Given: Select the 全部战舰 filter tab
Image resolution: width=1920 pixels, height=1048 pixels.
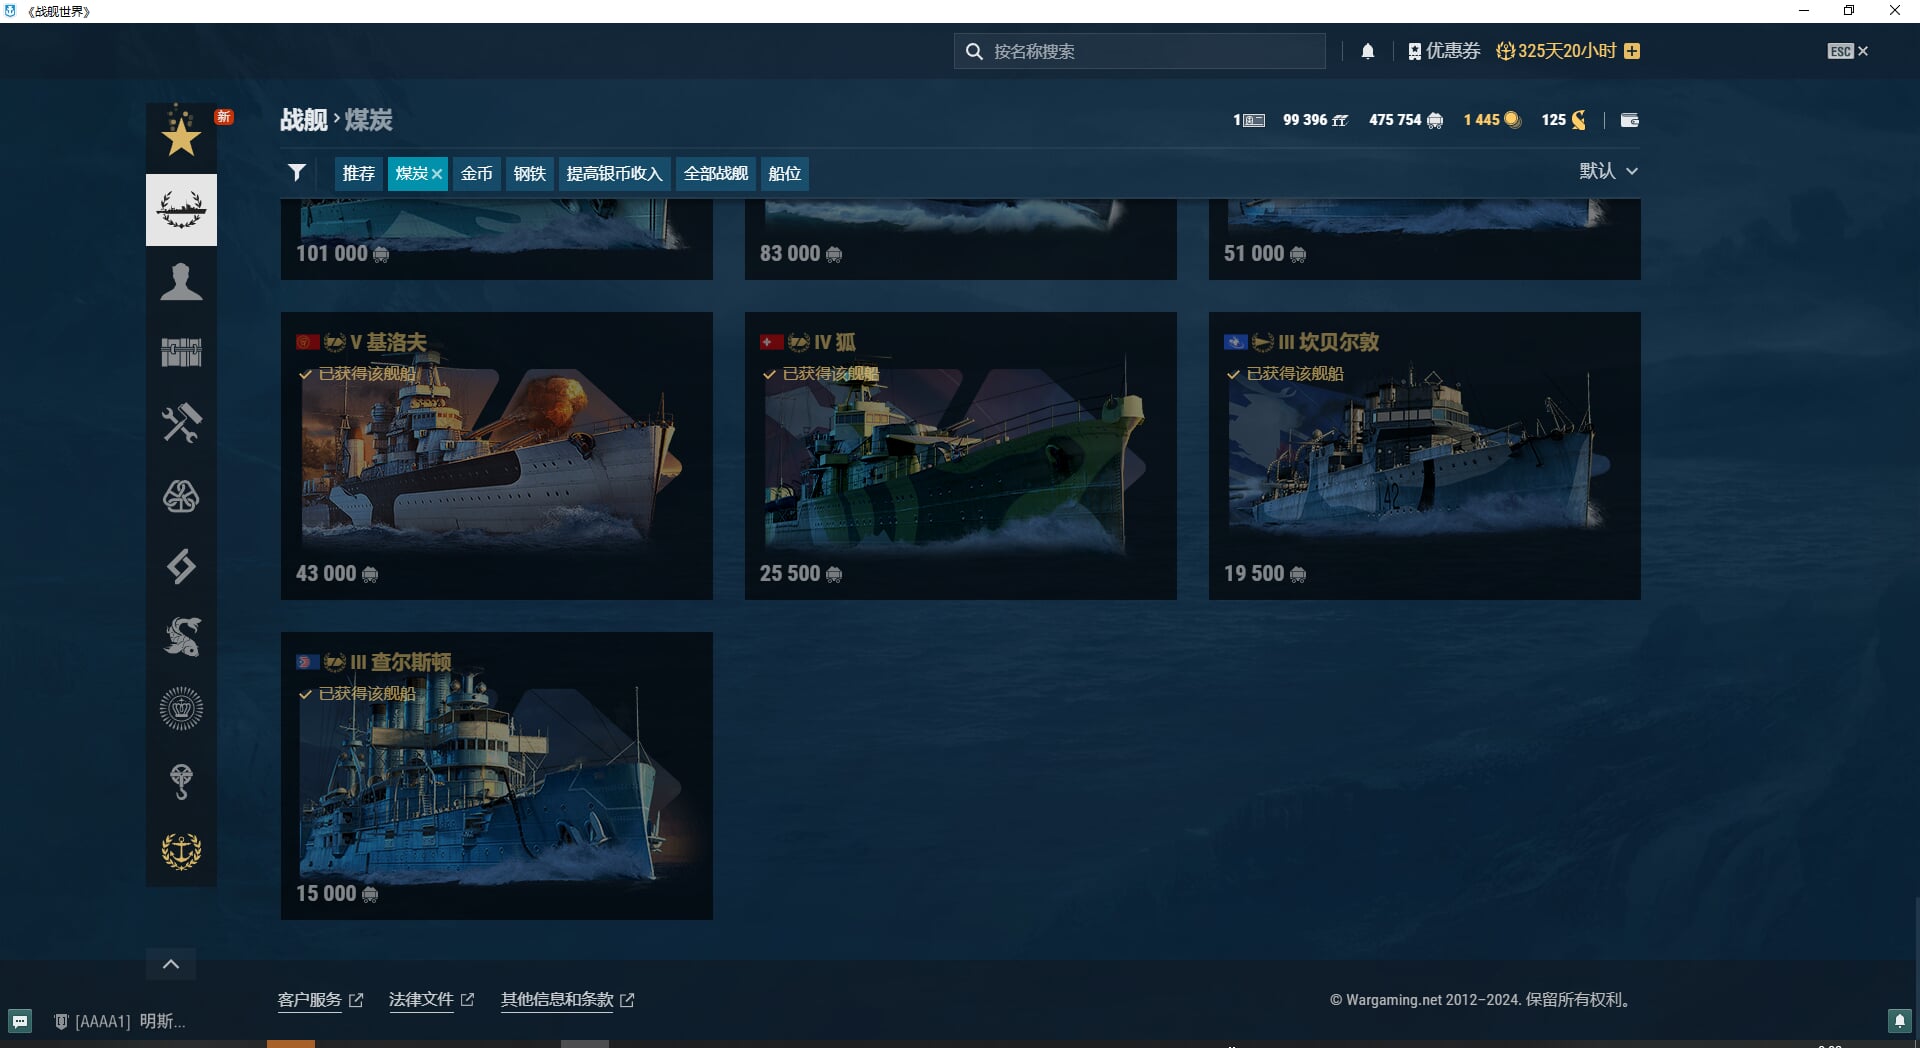Looking at the screenshot, I should (x=715, y=174).
